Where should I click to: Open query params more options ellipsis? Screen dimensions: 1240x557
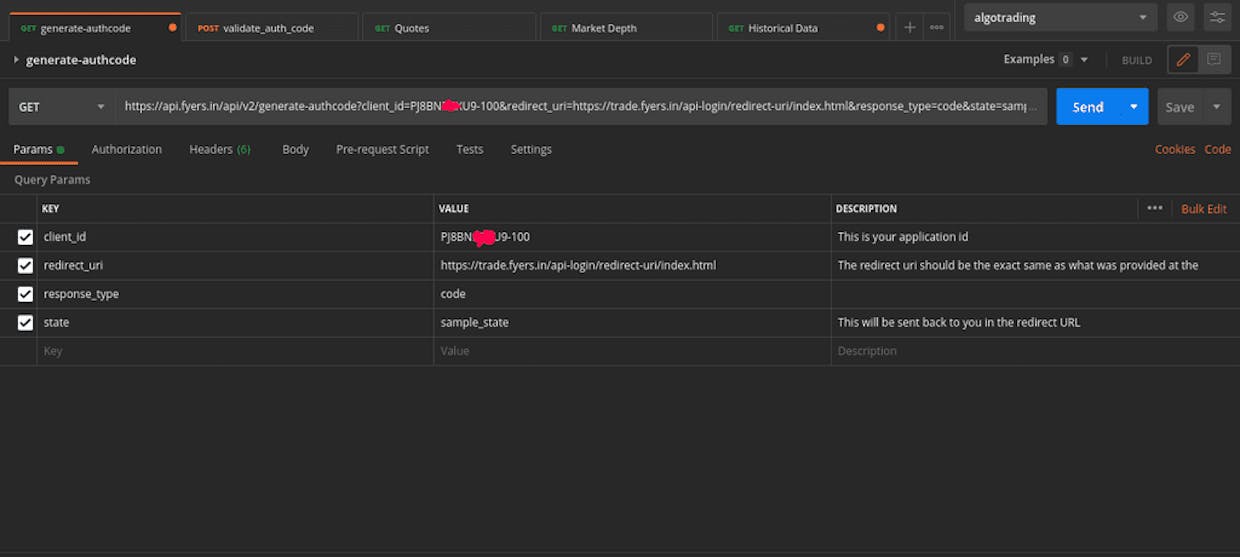point(1154,208)
